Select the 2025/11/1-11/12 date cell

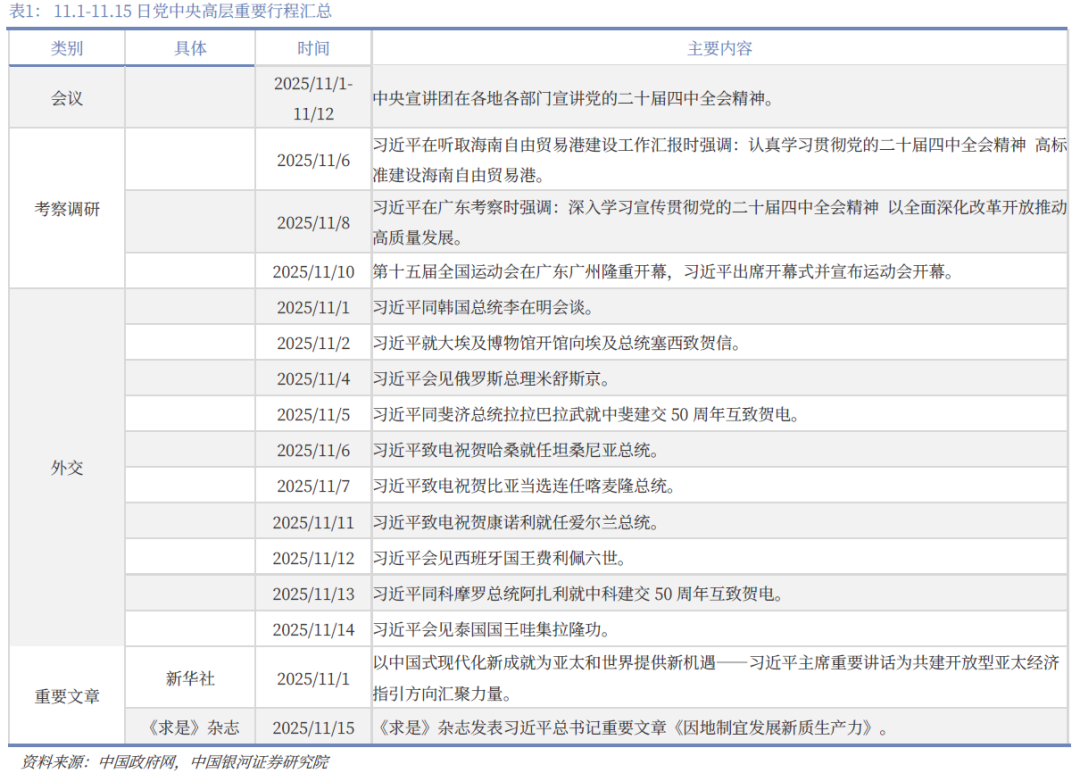pos(314,96)
